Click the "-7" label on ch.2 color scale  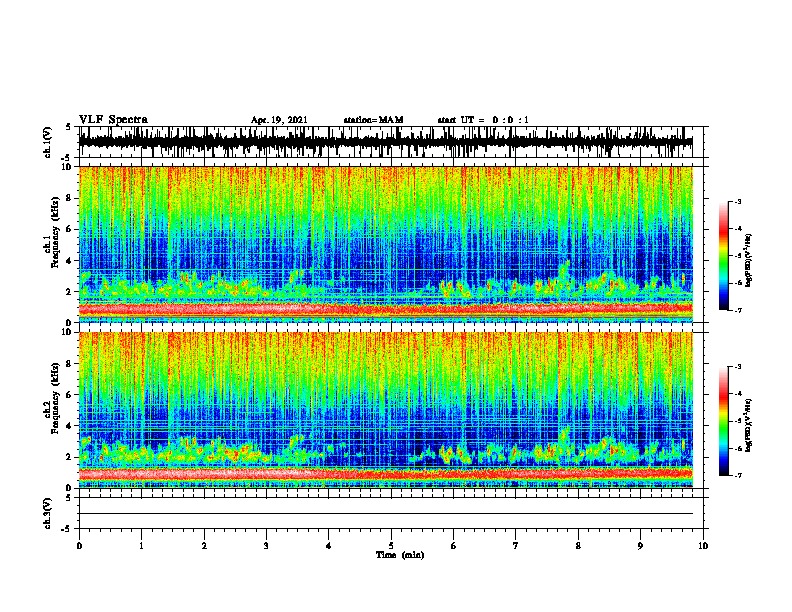coord(738,475)
